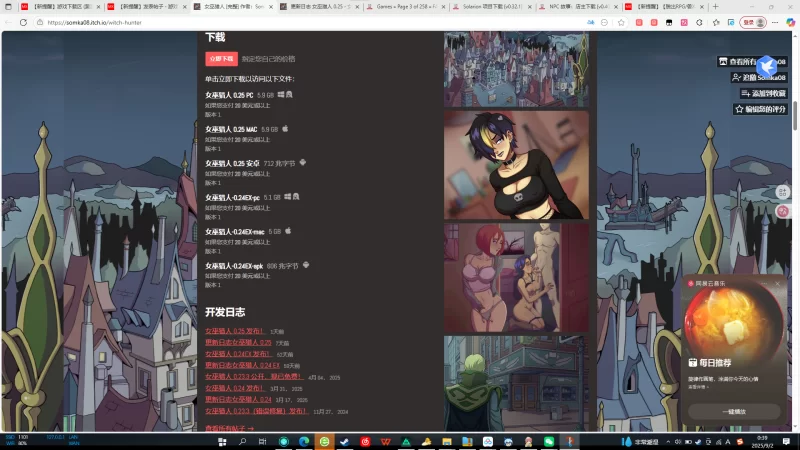Click Android icon beside 0.25 安卓 file
This screenshot has width=800, height=450.
(x=303, y=163)
